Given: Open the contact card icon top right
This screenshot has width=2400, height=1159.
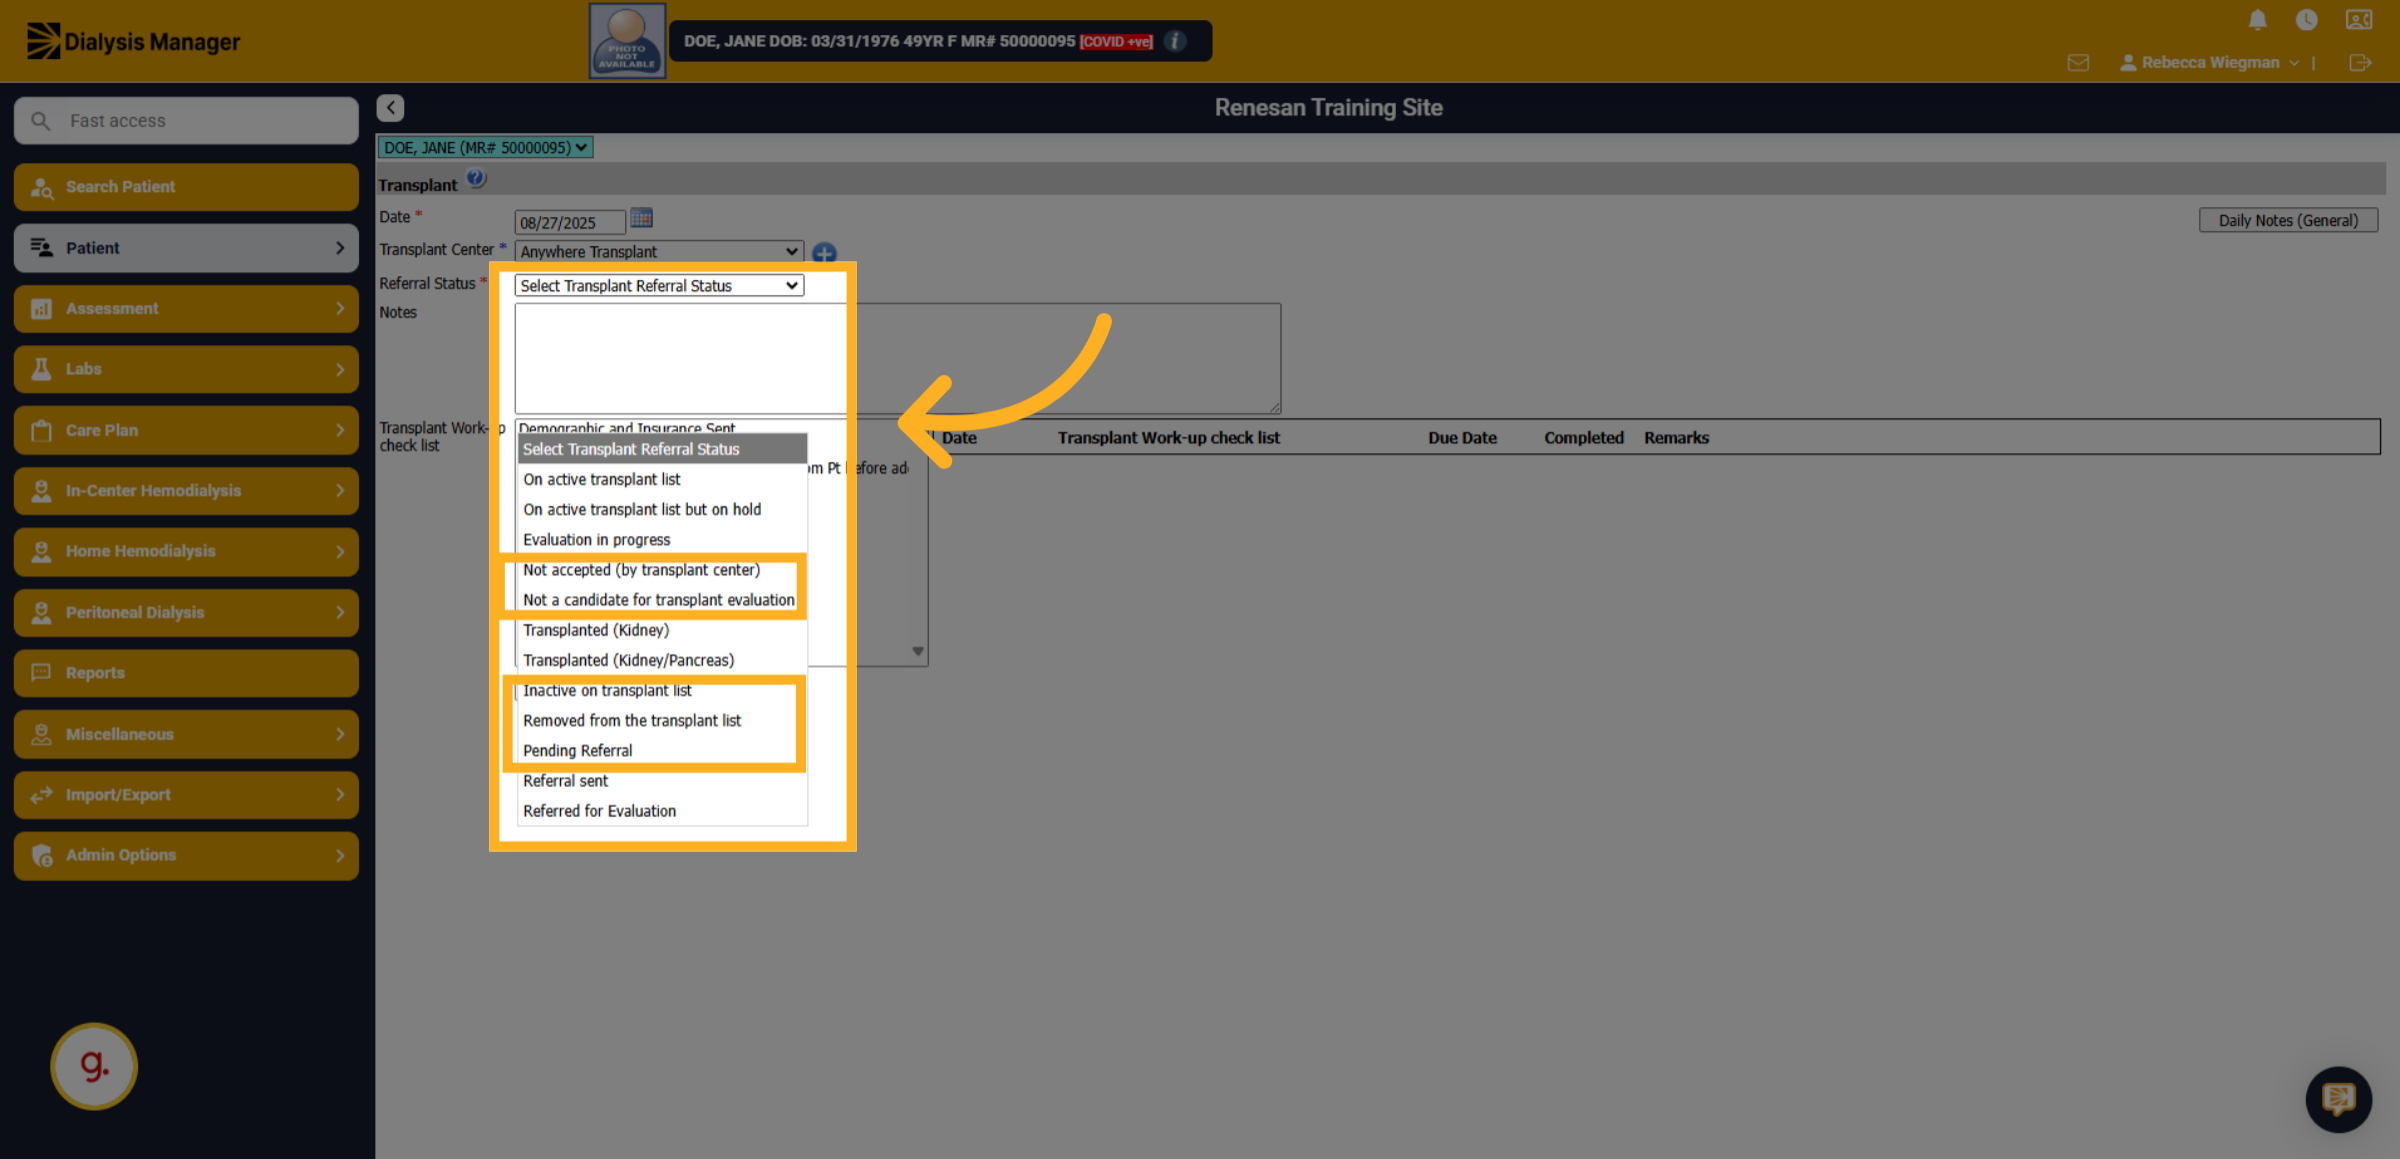Looking at the screenshot, I should 2359,20.
